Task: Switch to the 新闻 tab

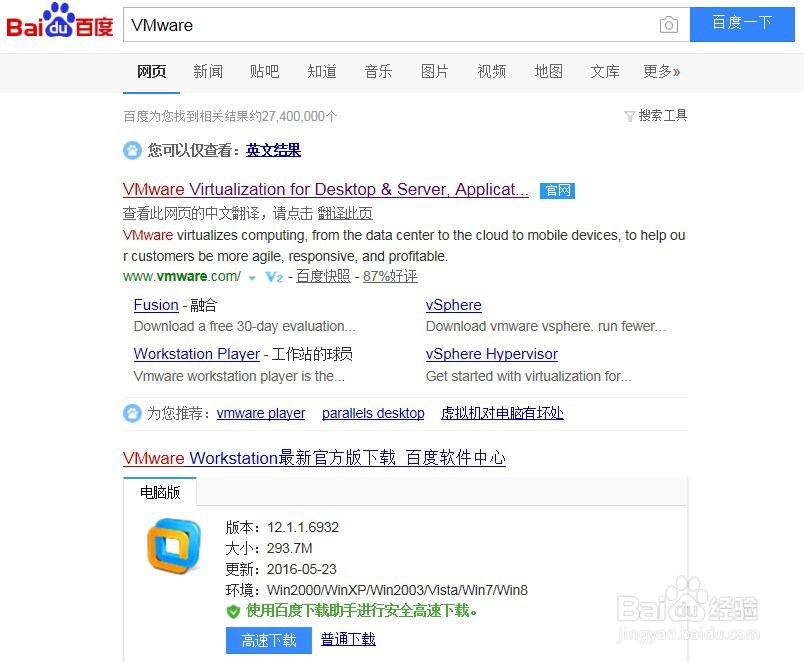Action: click(208, 71)
